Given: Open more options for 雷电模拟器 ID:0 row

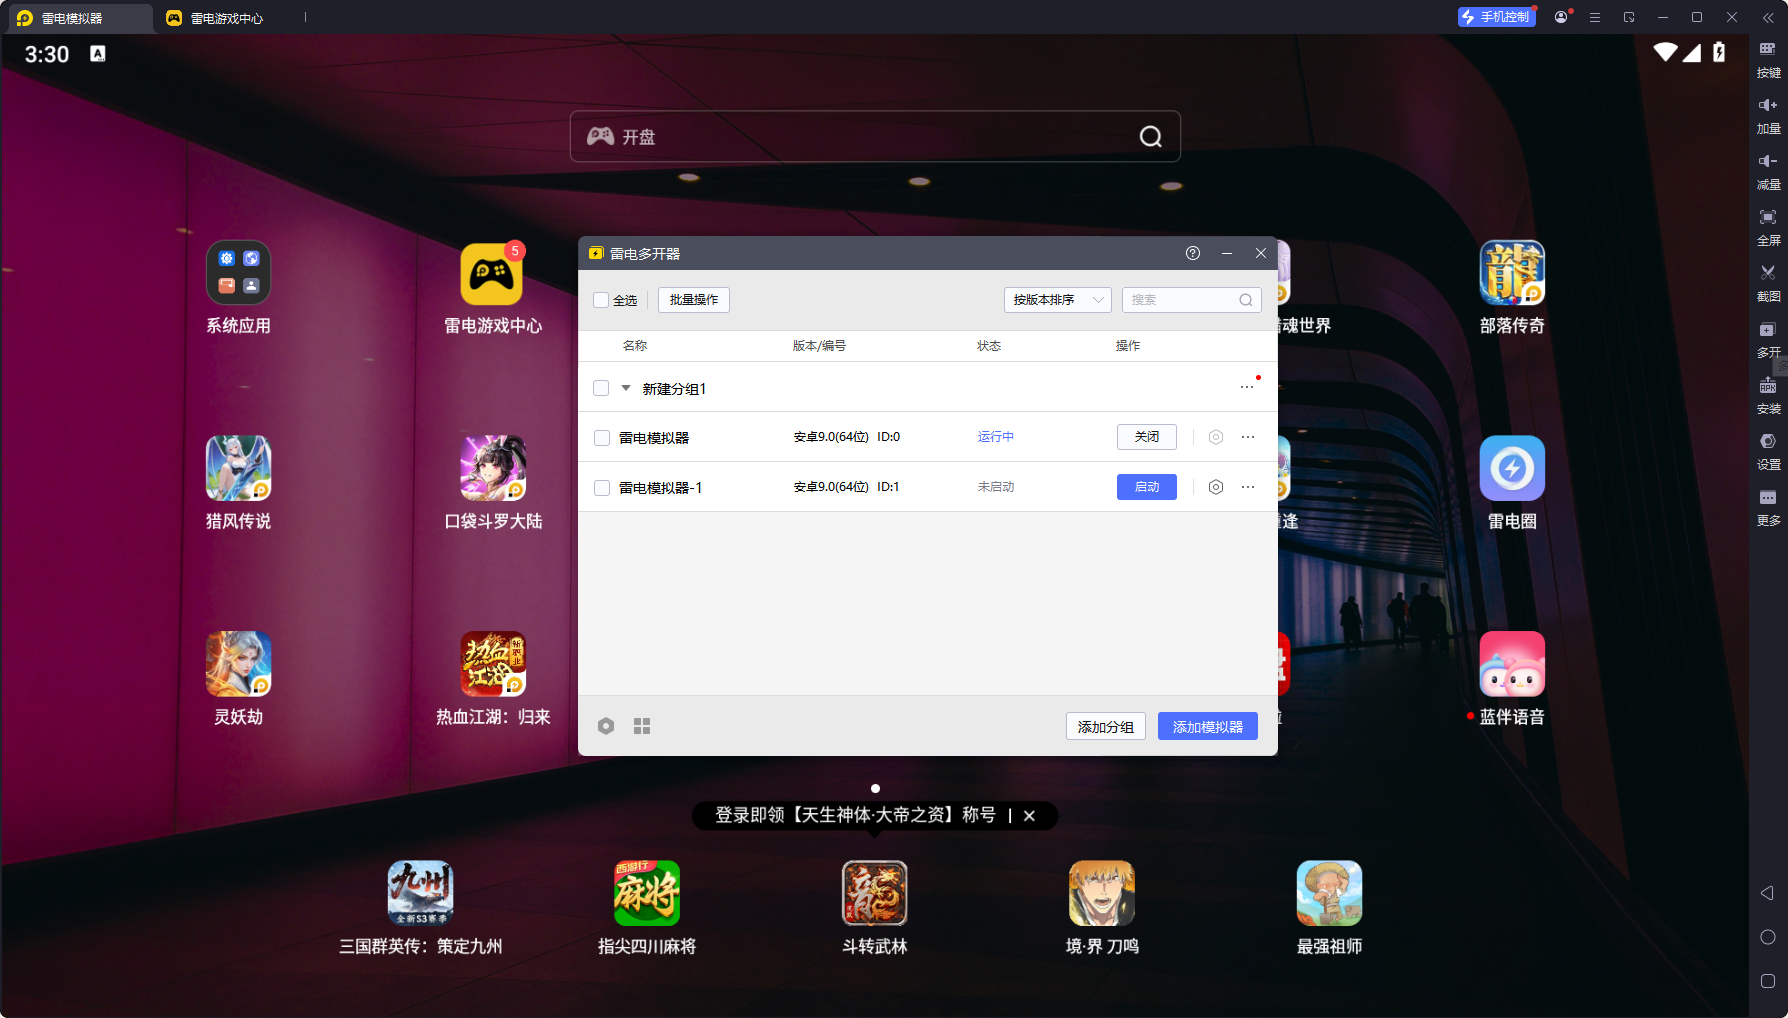Looking at the screenshot, I should click(1248, 437).
